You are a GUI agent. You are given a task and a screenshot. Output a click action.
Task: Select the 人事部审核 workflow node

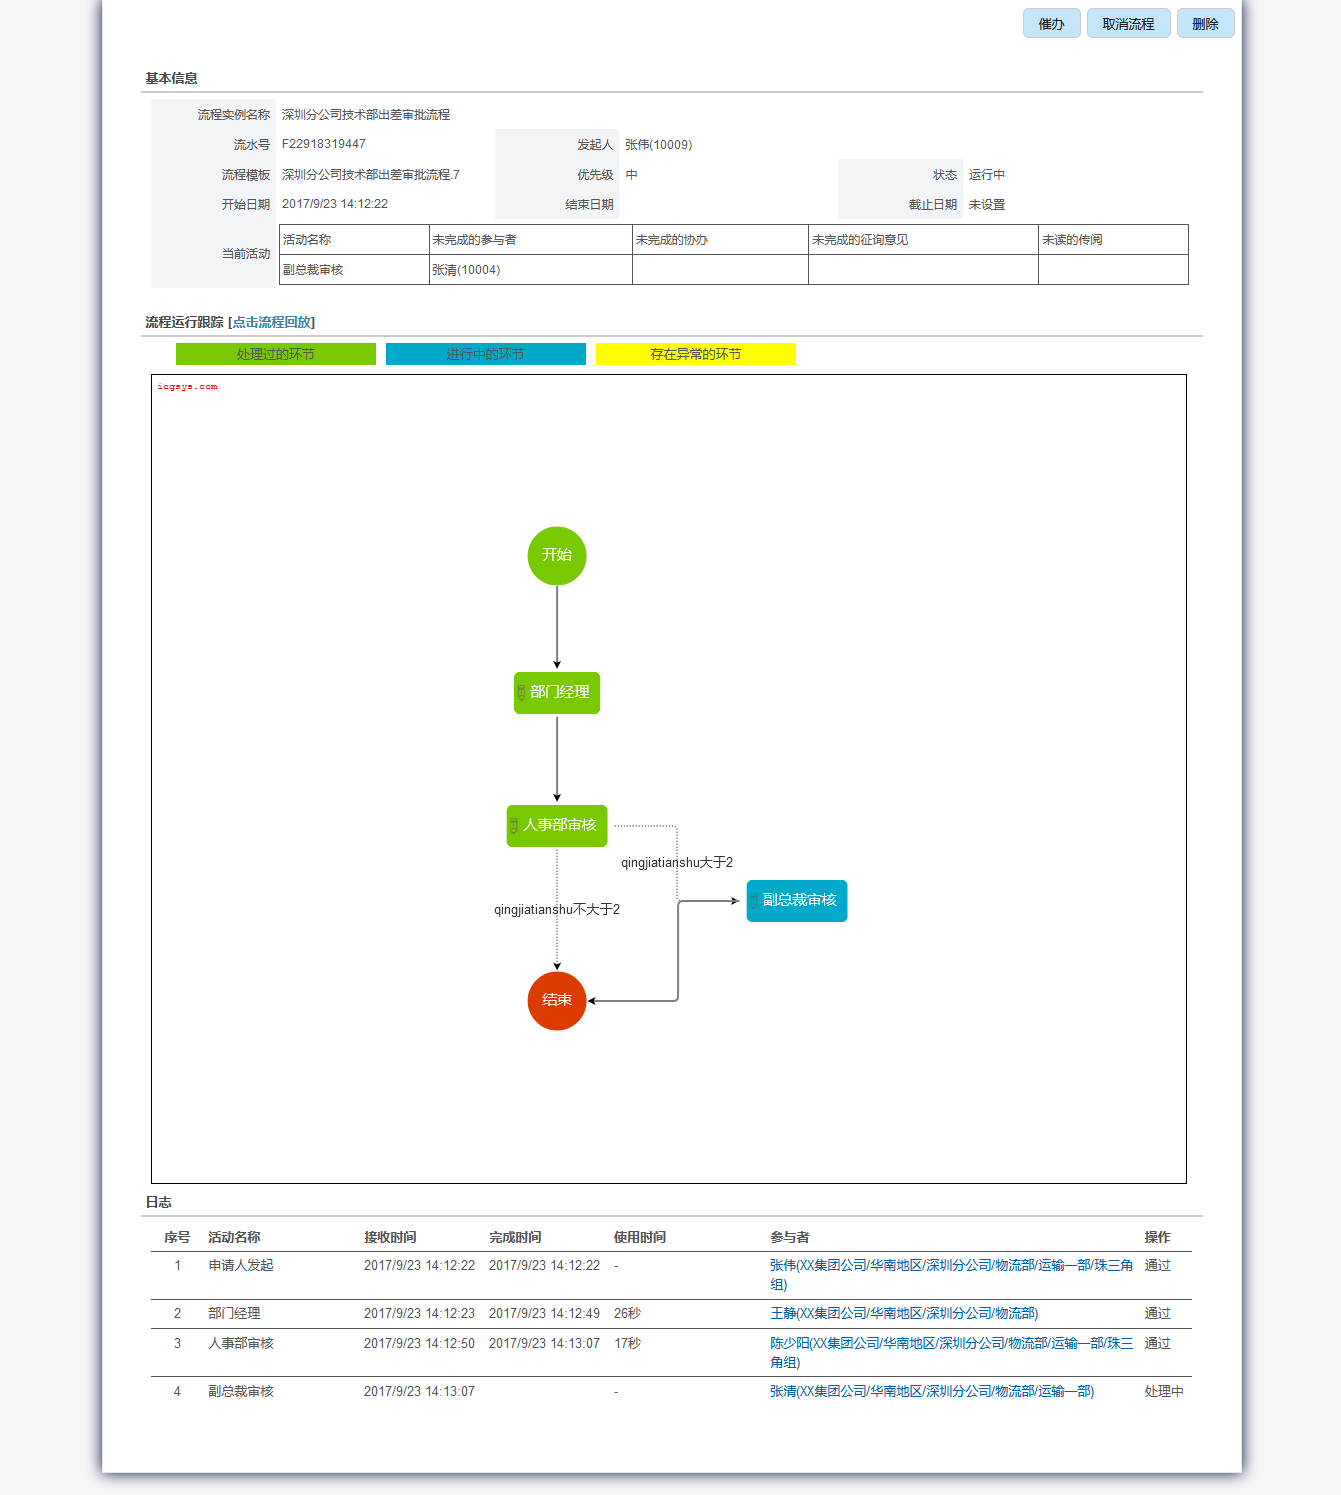(x=557, y=825)
